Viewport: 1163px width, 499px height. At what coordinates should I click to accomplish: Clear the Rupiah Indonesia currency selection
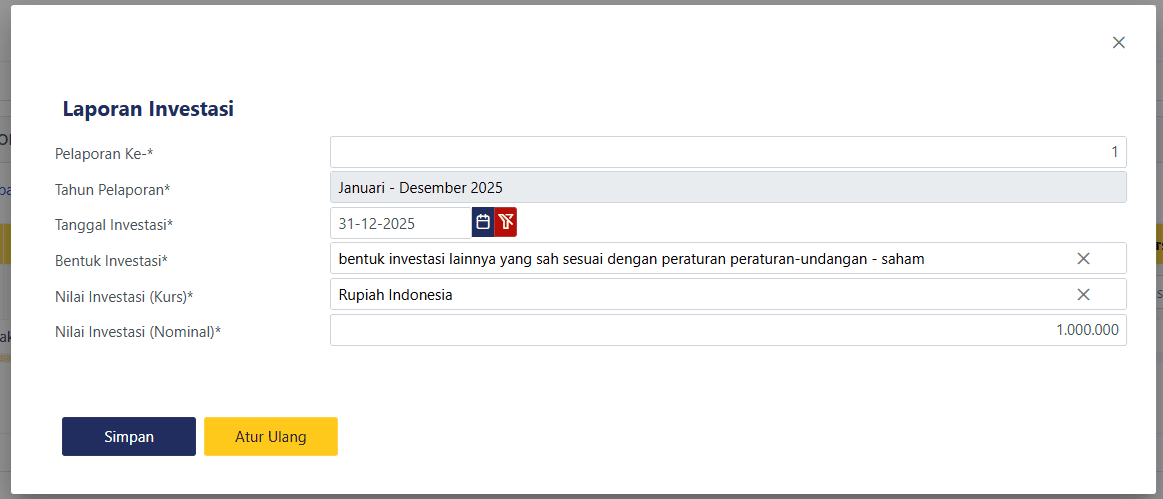[1083, 294]
